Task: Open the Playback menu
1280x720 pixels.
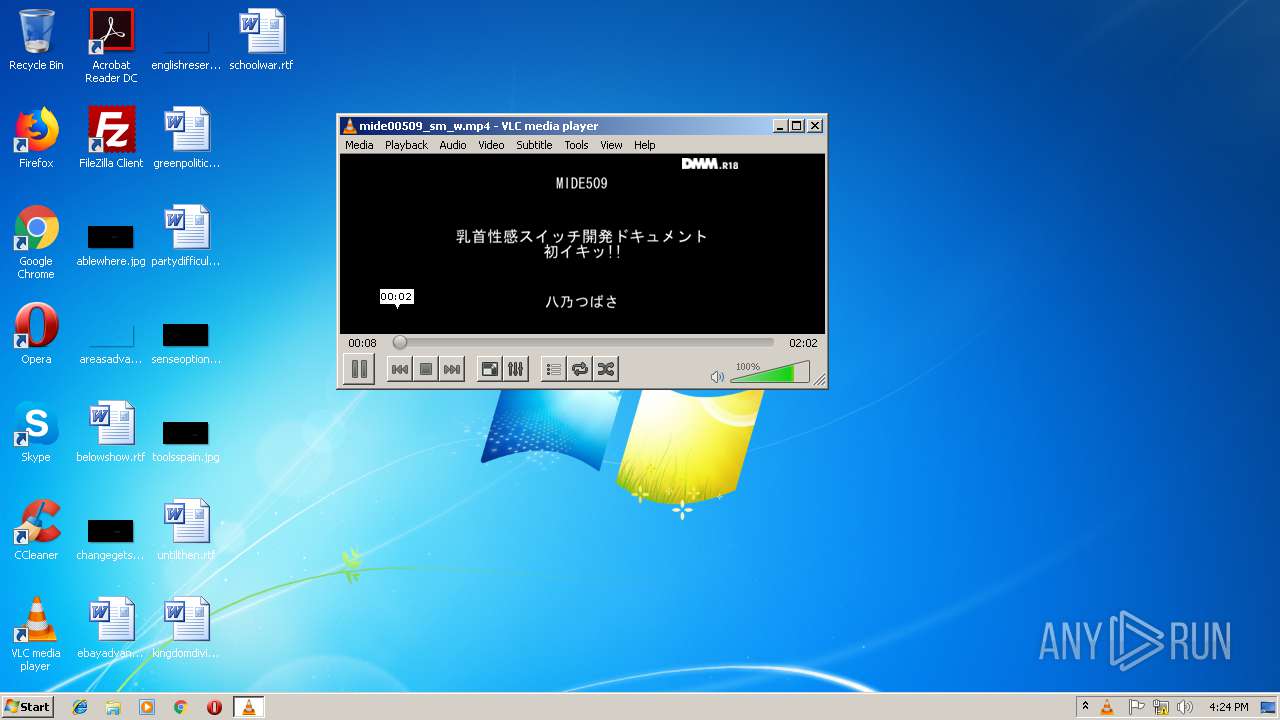Action: point(406,145)
